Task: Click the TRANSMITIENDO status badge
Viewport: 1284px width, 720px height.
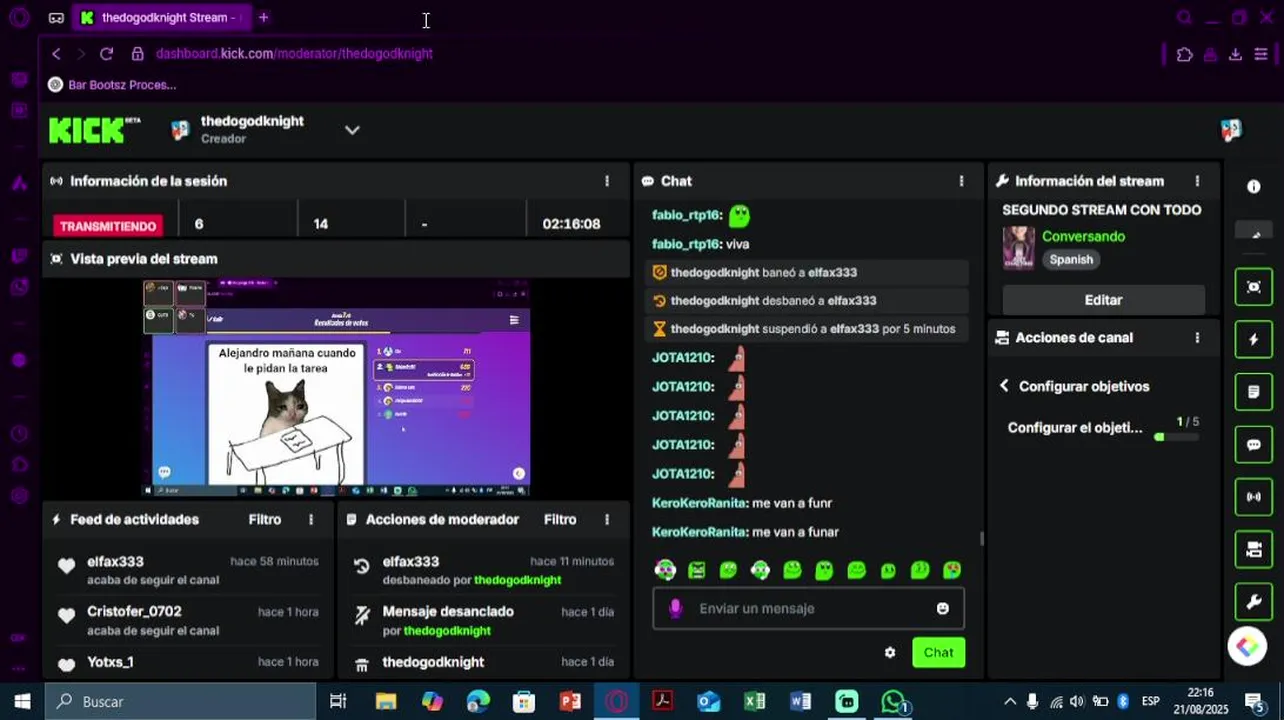Action: click(108, 226)
